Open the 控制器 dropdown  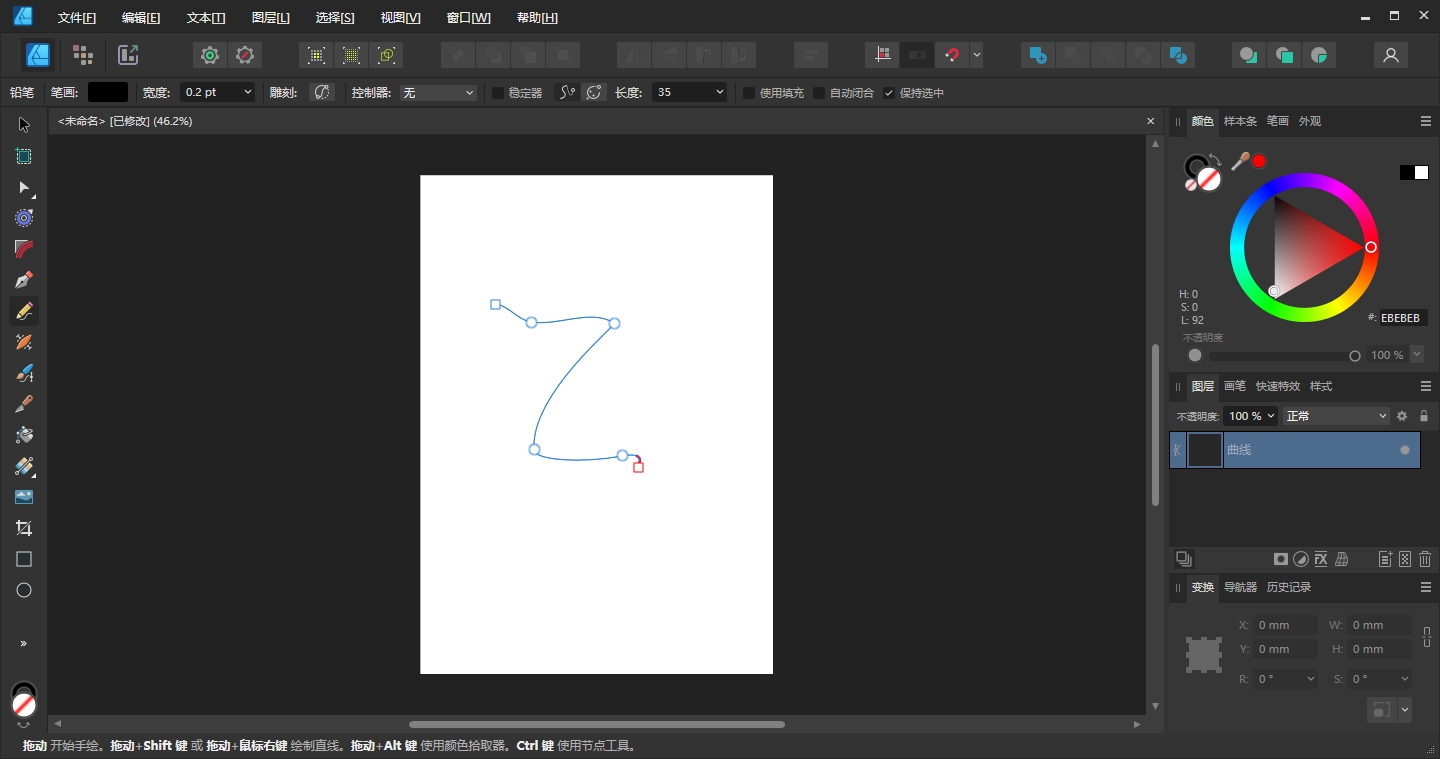[438, 92]
